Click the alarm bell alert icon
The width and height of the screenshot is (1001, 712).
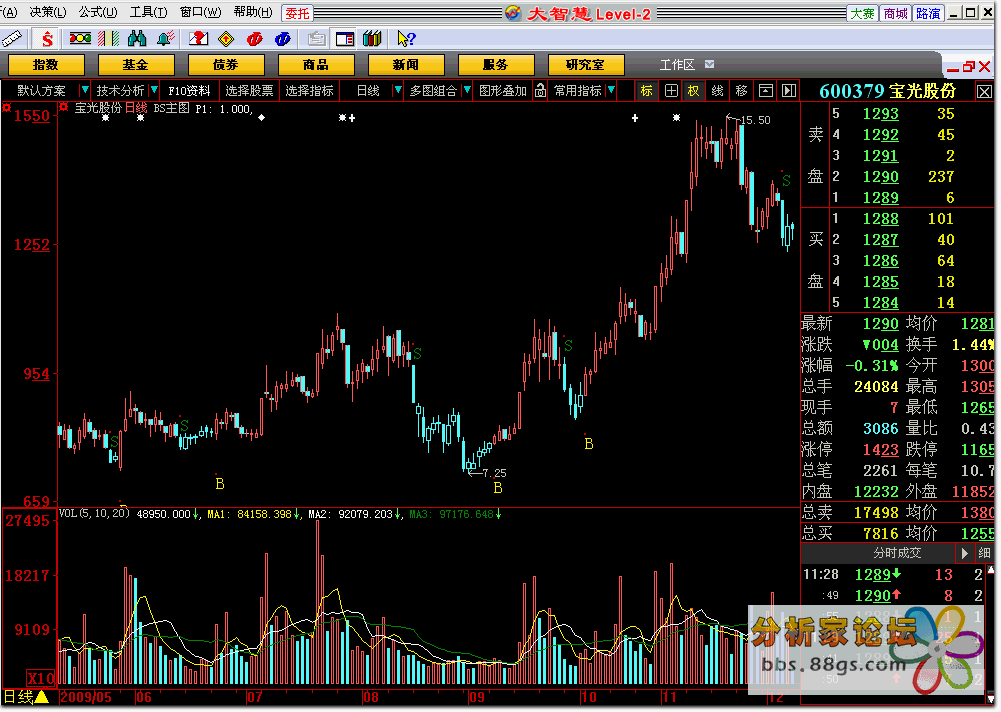click(165, 39)
